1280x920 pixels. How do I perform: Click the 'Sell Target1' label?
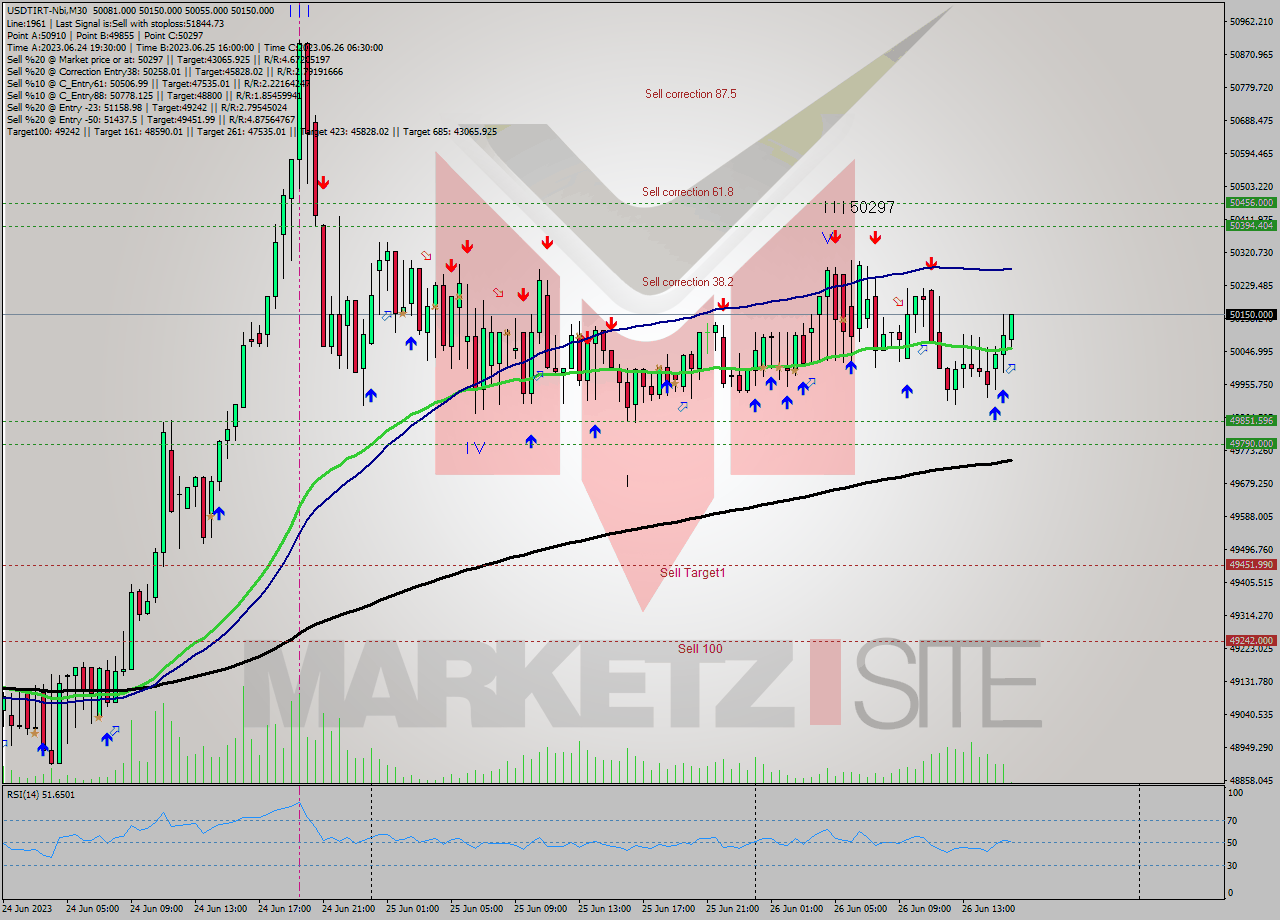pos(692,573)
